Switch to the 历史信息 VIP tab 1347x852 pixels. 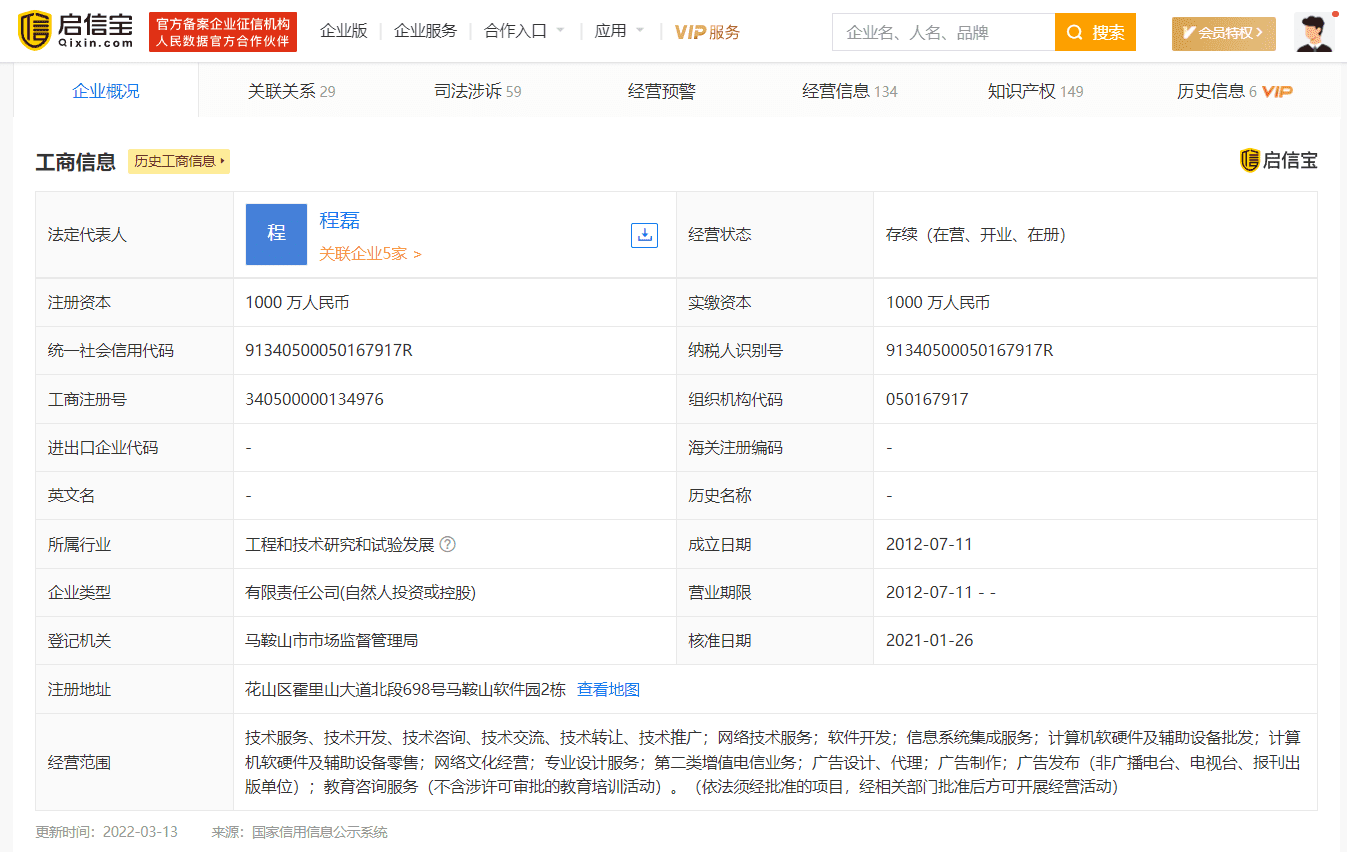[1234, 91]
